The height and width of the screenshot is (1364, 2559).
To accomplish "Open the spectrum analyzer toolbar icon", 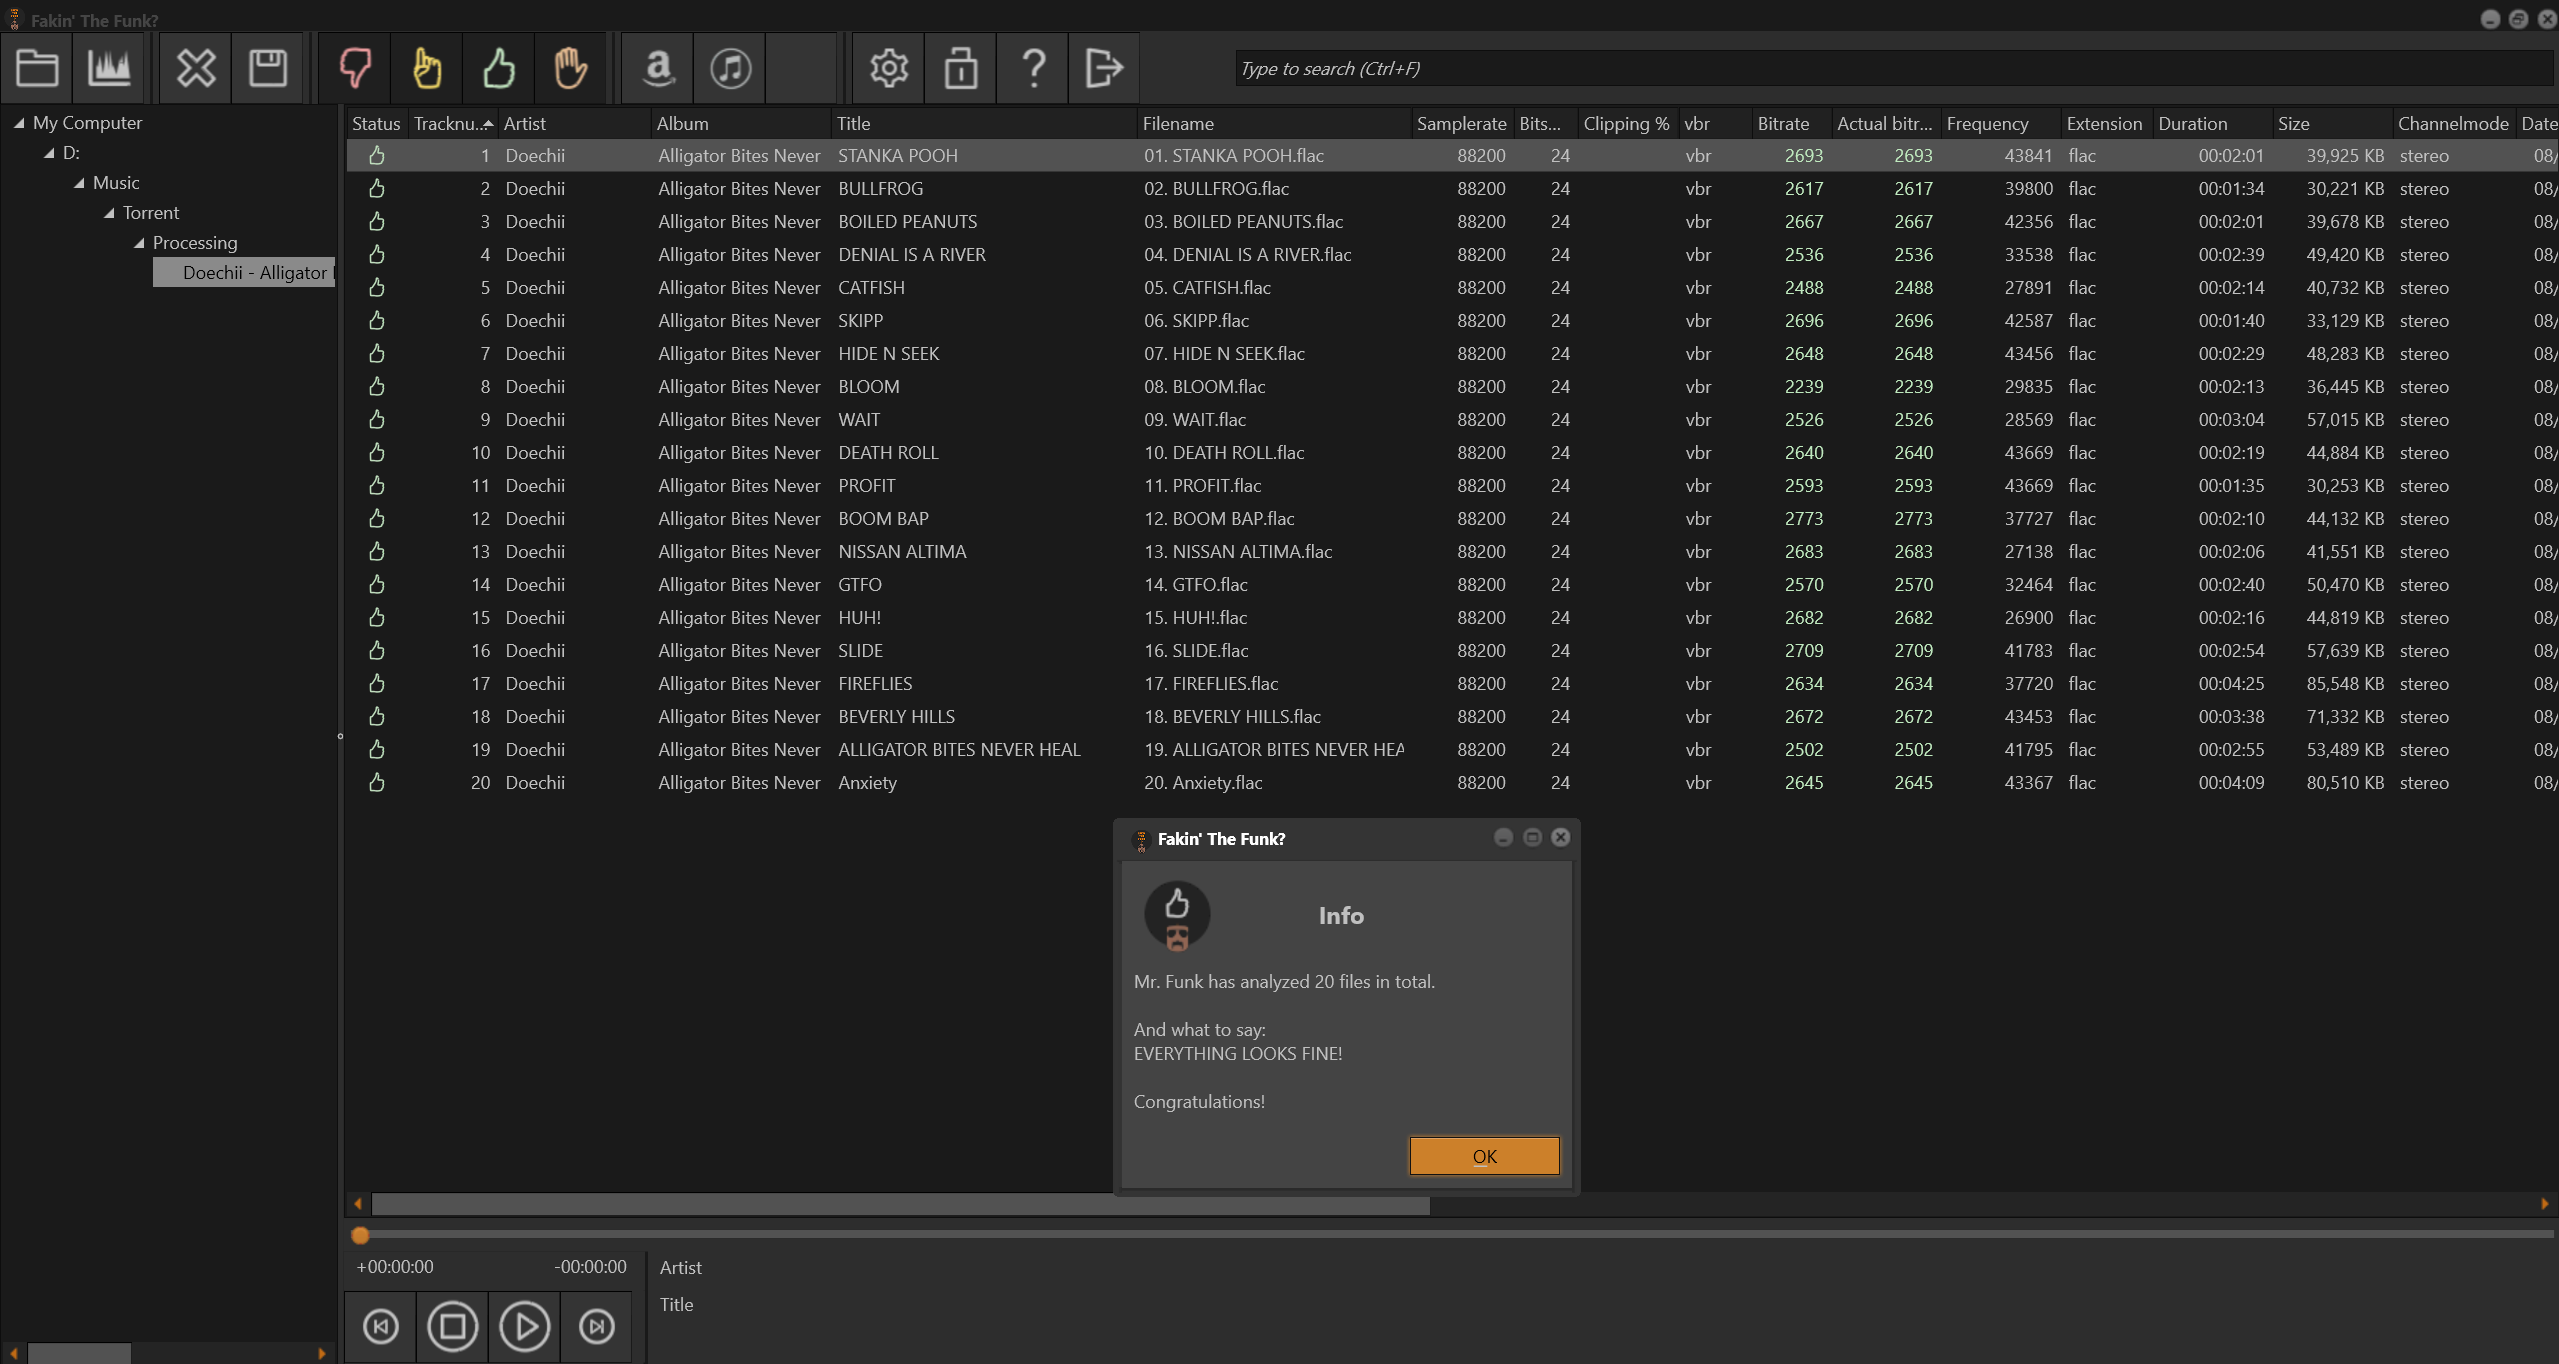I will click(x=109, y=68).
